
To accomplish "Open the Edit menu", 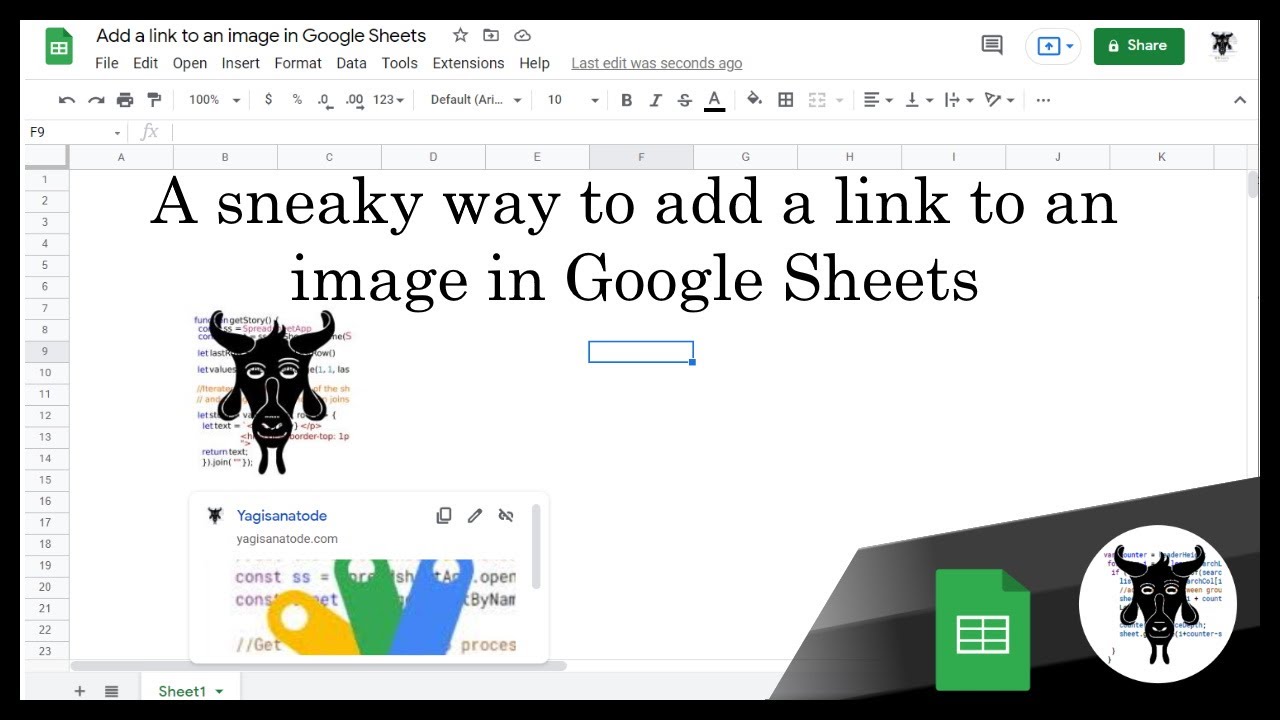I will (x=146, y=63).
